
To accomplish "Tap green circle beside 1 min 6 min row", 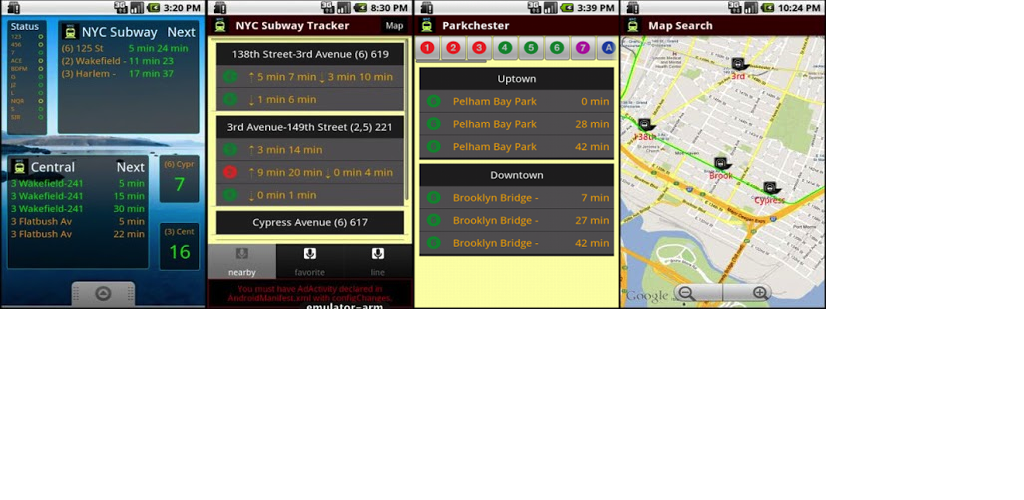I will tap(229, 99).
